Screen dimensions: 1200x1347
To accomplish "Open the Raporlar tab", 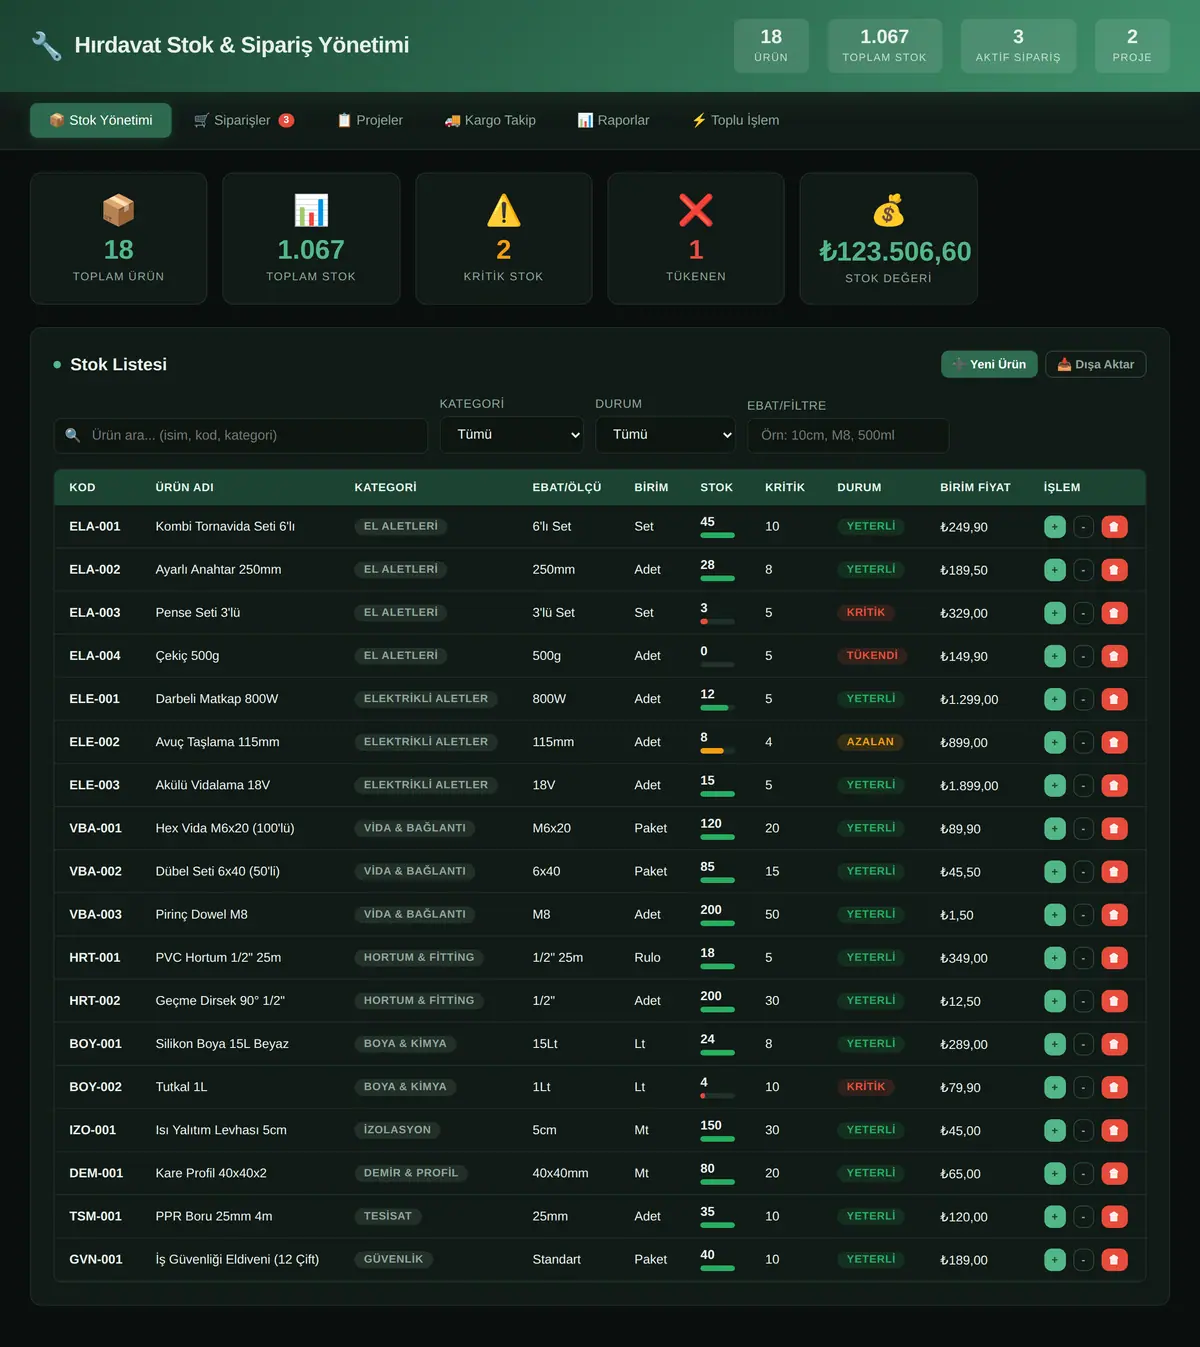I will click(613, 120).
